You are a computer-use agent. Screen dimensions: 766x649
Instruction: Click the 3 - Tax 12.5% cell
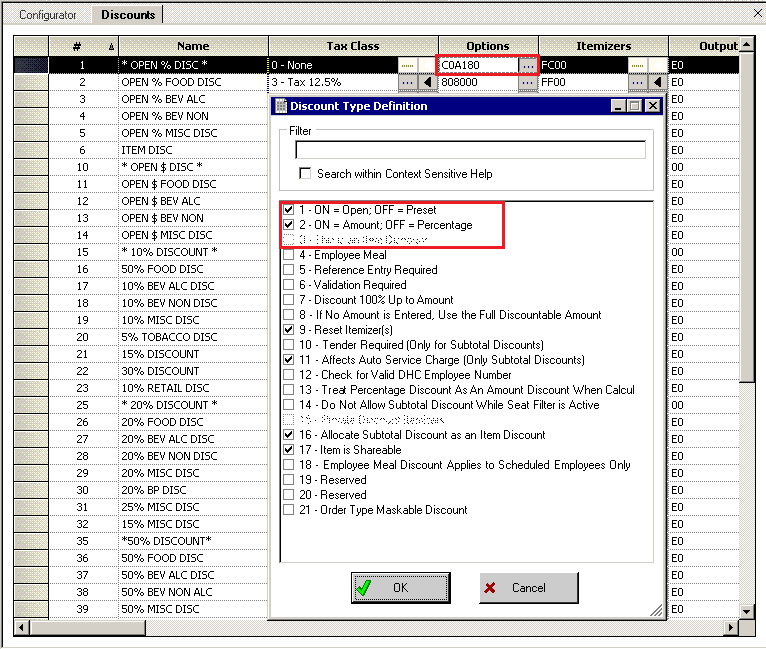tap(334, 82)
